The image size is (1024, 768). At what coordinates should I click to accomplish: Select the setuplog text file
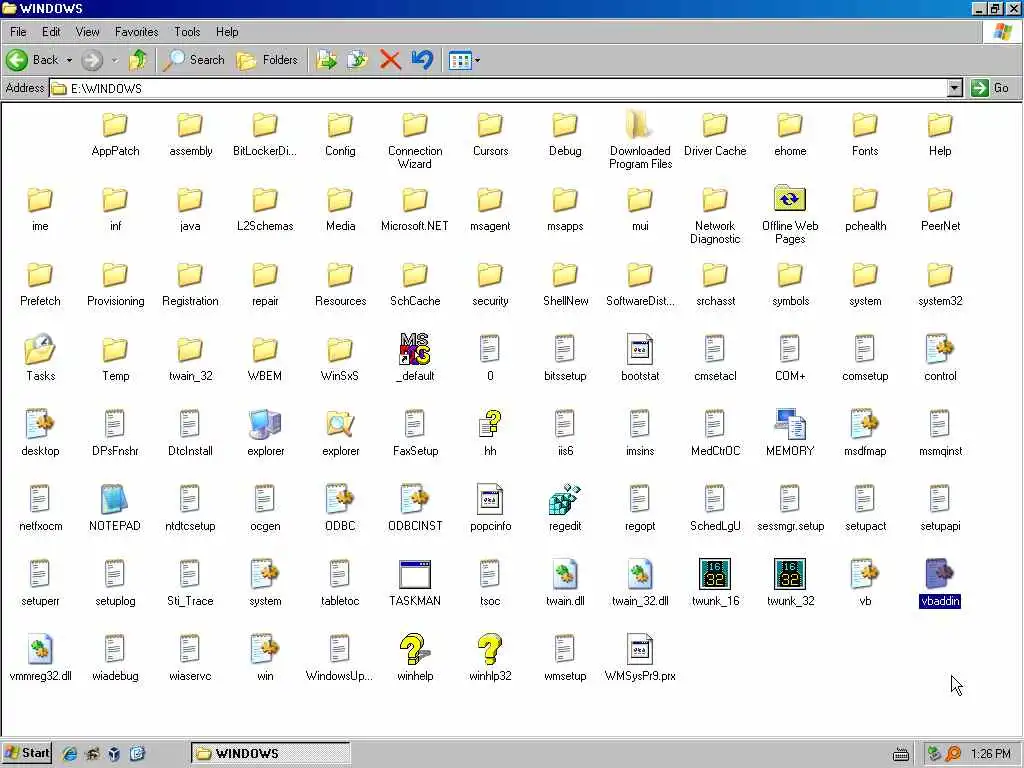pyautogui.click(x=115, y=575)
